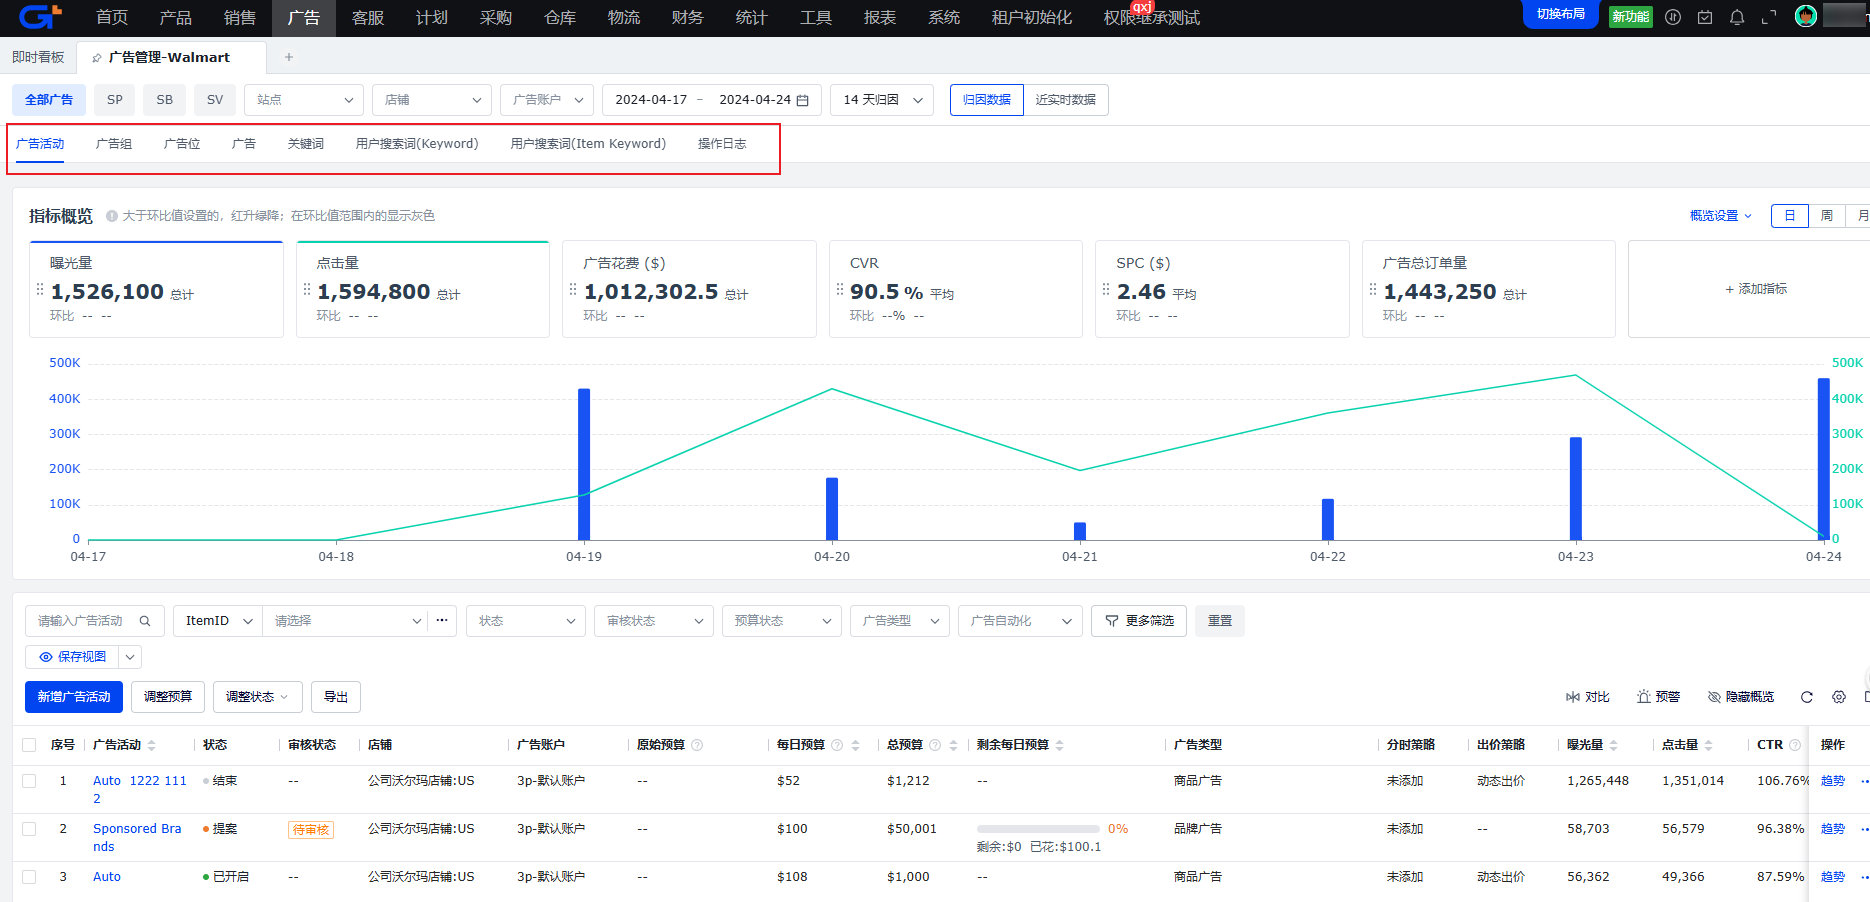
Task: Select 日 granularity for the chart
Action: tap(1790, 216)
